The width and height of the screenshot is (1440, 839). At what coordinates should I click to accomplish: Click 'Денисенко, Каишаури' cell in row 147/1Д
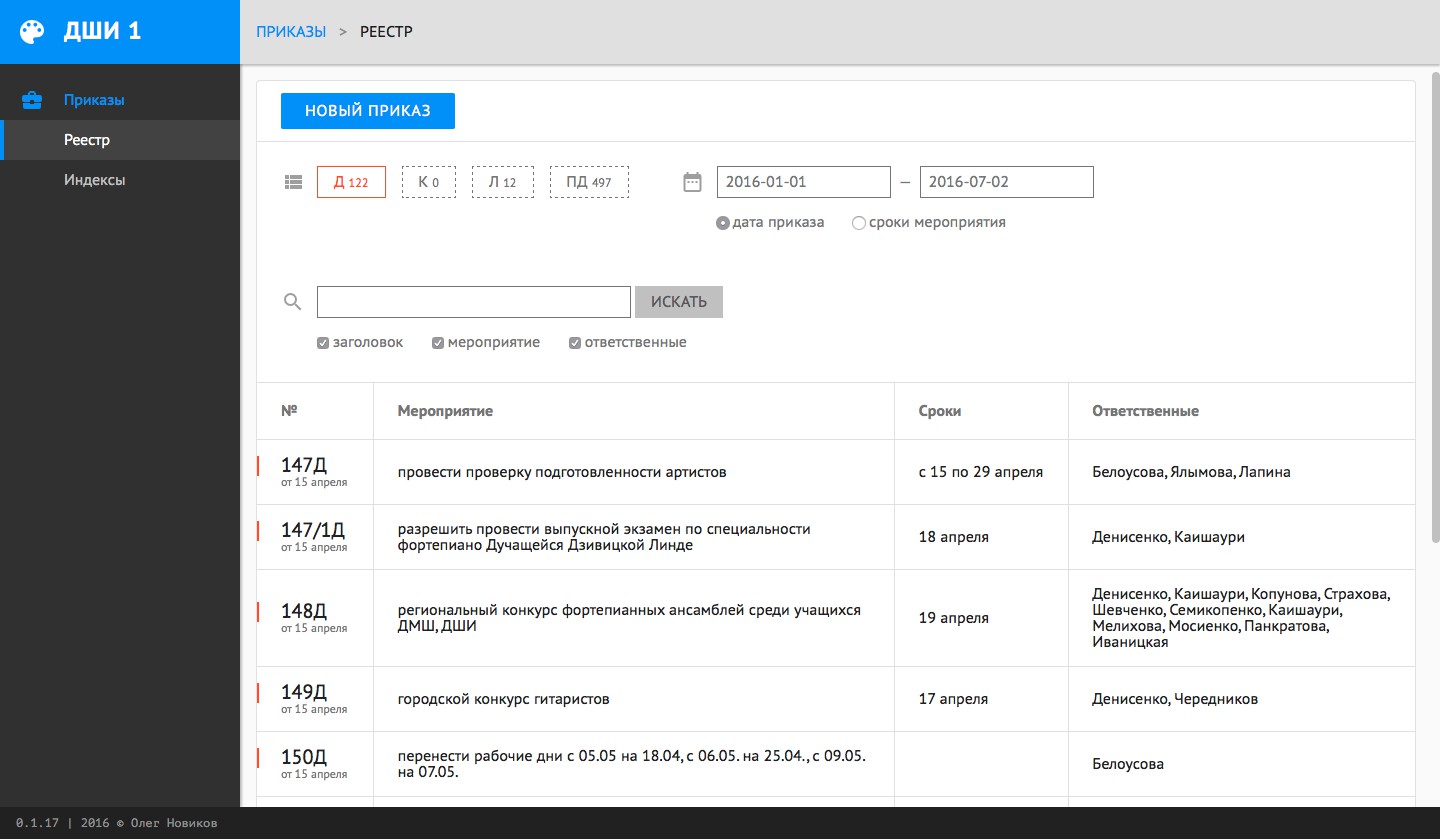pos(1169,537)
